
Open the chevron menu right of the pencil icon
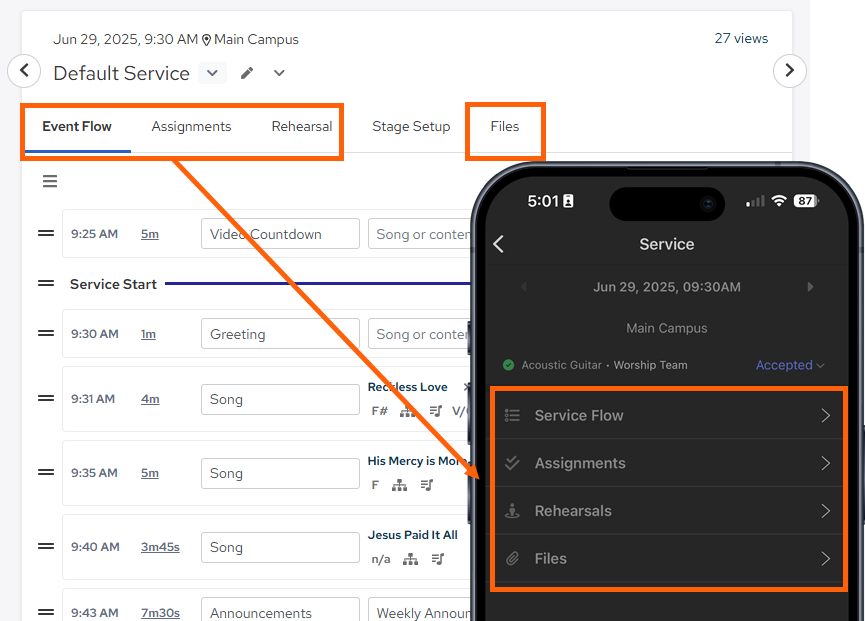[x=278, y=73]
